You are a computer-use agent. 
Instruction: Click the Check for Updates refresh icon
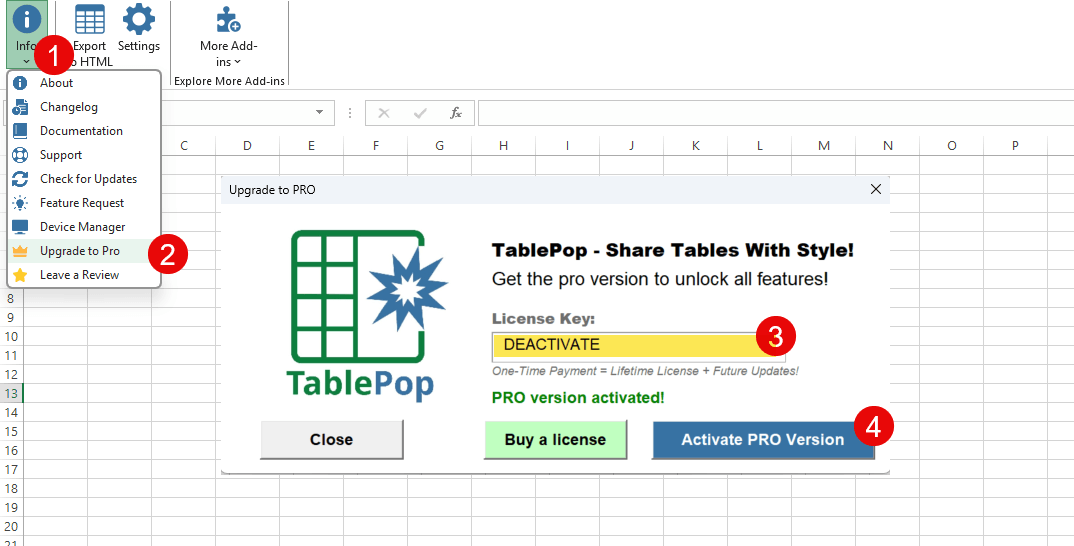tap(20, 179)
